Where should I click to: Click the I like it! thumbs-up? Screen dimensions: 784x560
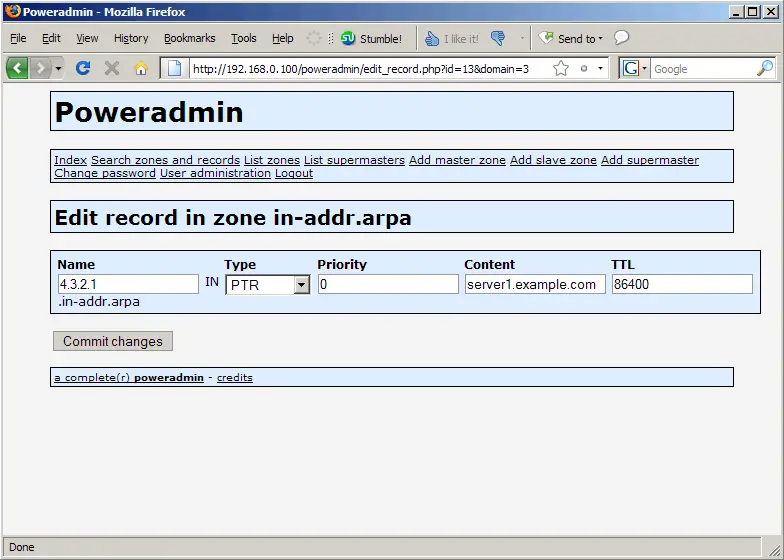pos(452,38)
